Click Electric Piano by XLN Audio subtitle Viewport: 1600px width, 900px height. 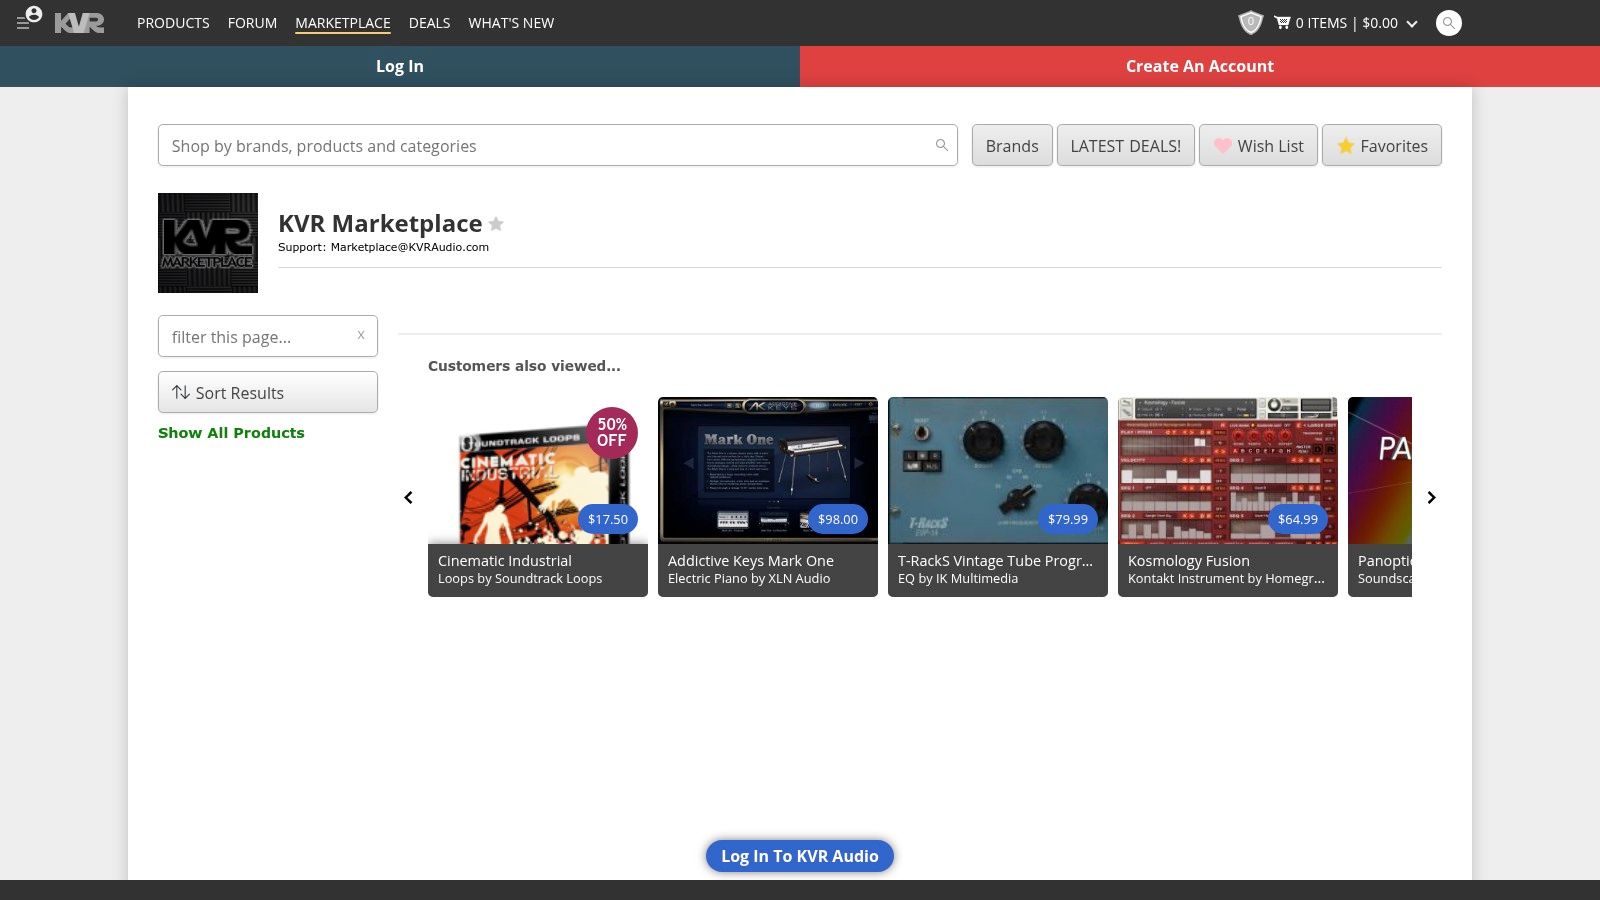[749, 579]
